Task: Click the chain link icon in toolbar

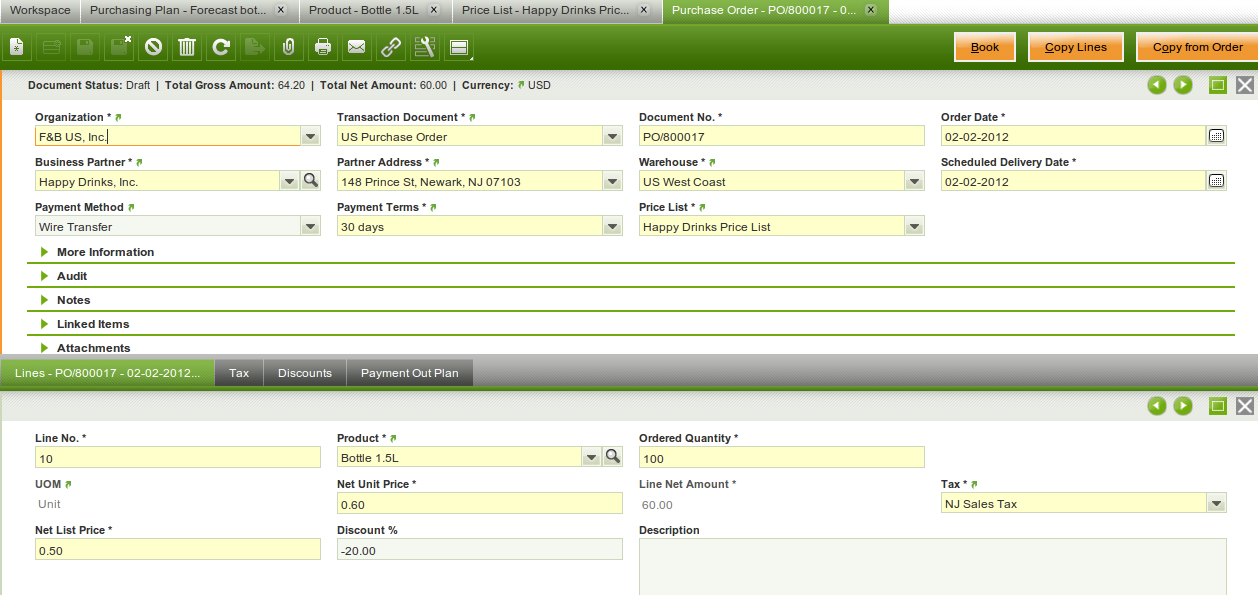Action: 391,47
